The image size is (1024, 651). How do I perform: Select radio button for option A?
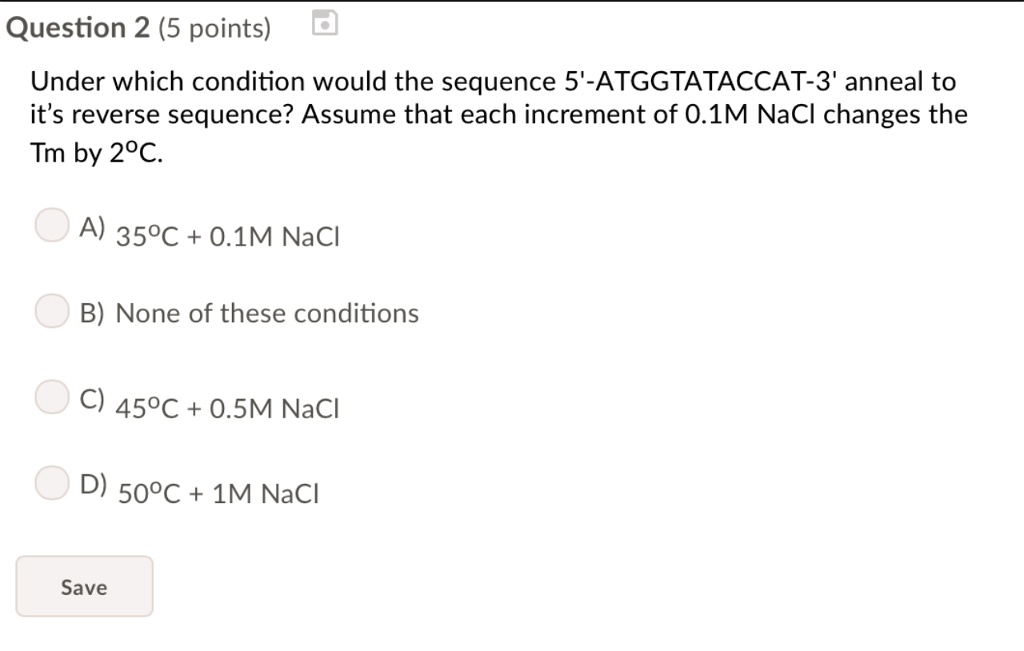[52, 226]
